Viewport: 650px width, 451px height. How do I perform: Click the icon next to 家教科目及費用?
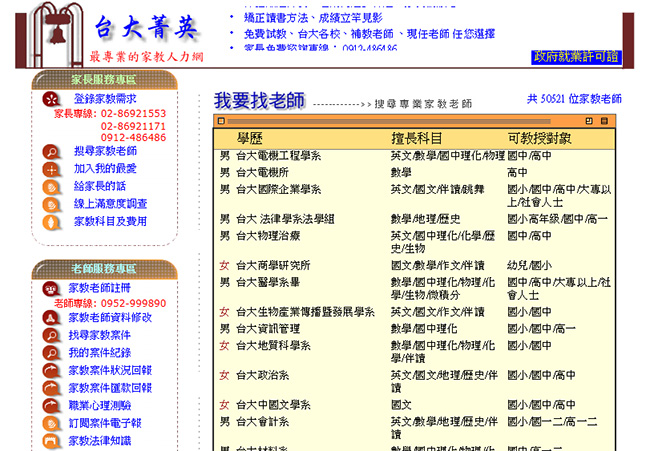[x=51, y=222]
